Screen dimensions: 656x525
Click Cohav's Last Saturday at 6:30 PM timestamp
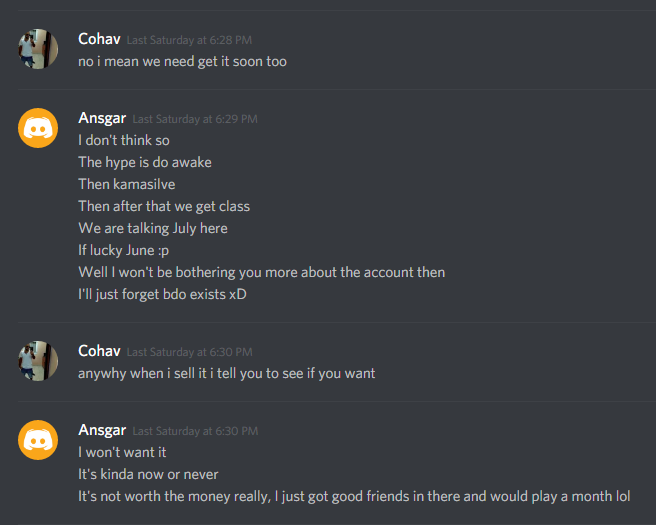190,352
